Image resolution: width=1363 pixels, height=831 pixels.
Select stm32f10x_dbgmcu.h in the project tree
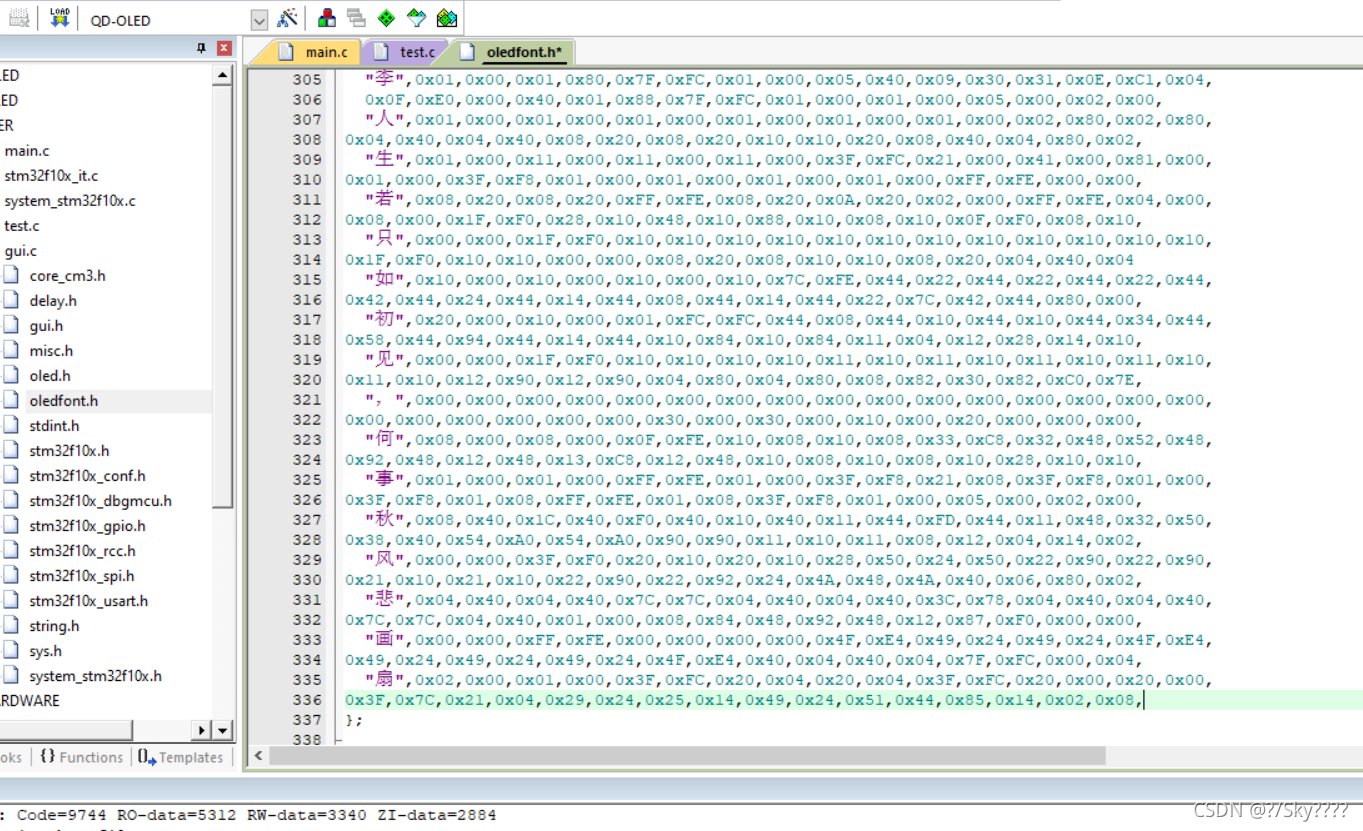click(100, 500)
